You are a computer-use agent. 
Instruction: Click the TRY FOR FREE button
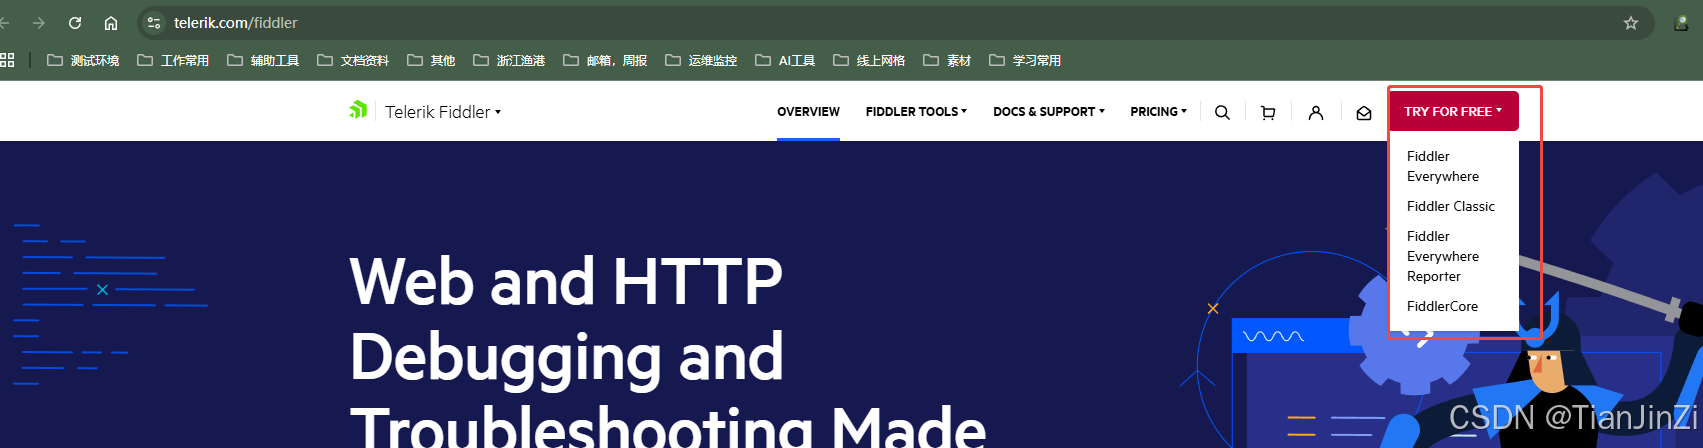coord(1453,111)
